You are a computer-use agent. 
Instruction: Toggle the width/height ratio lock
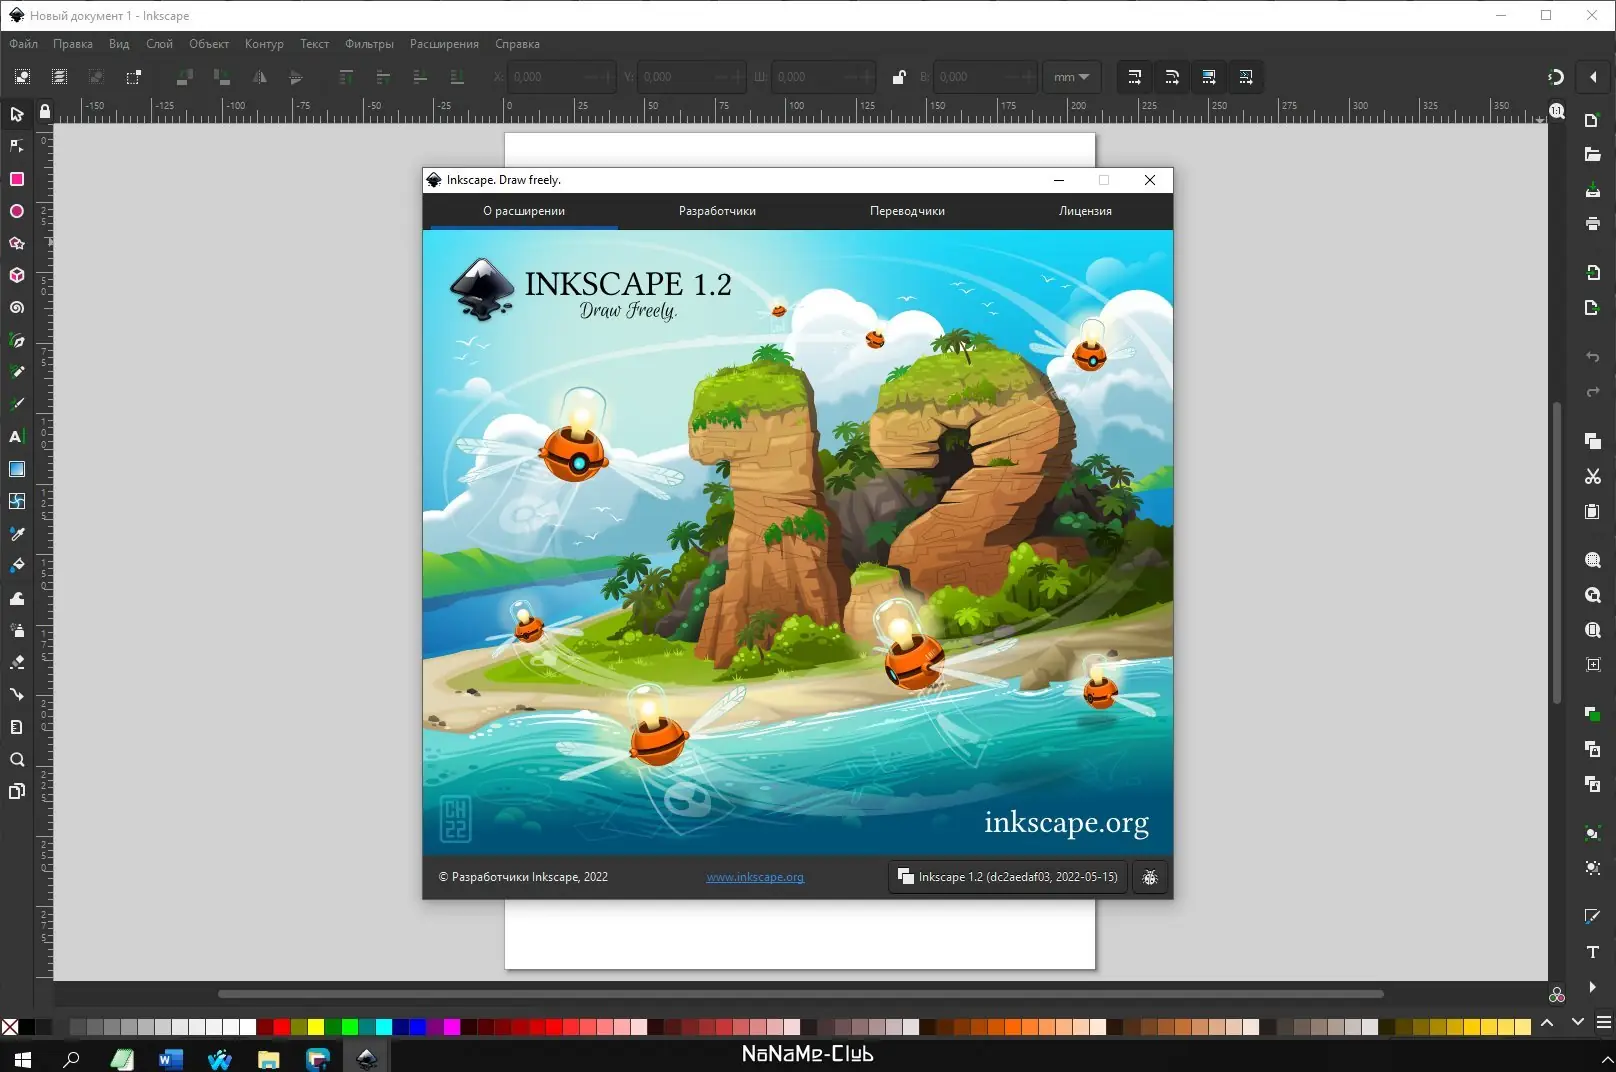[899, 77]
